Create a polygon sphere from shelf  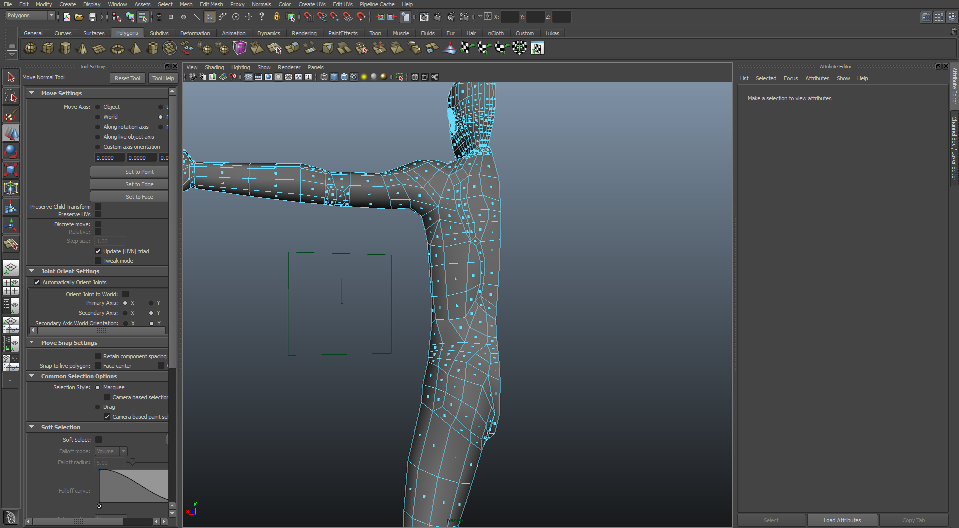pos(32,48)
